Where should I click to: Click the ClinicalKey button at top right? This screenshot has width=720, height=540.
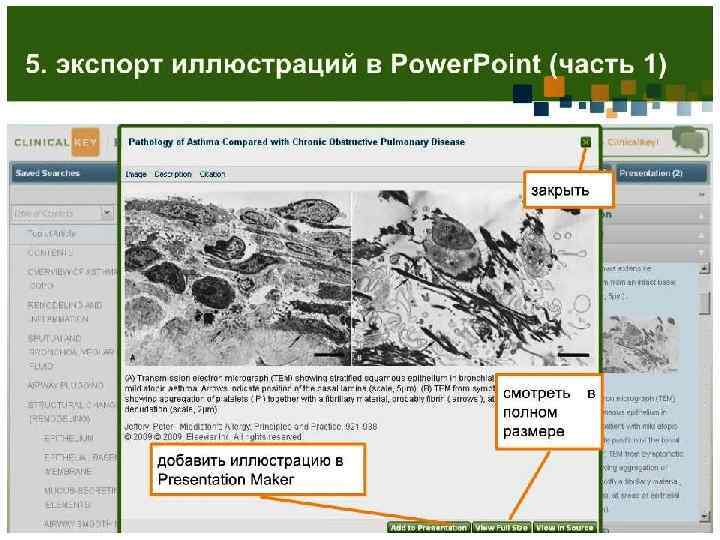pyautogui.click(x=632, y=142)
